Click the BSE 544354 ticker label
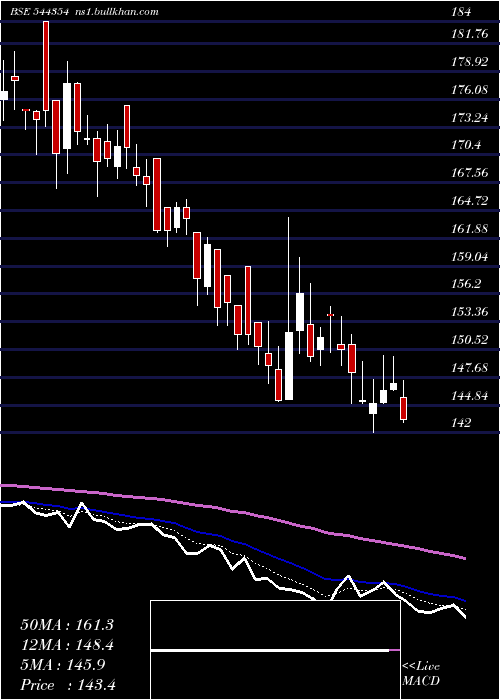Screen dimensions: 500x700 tap(39, 12)
